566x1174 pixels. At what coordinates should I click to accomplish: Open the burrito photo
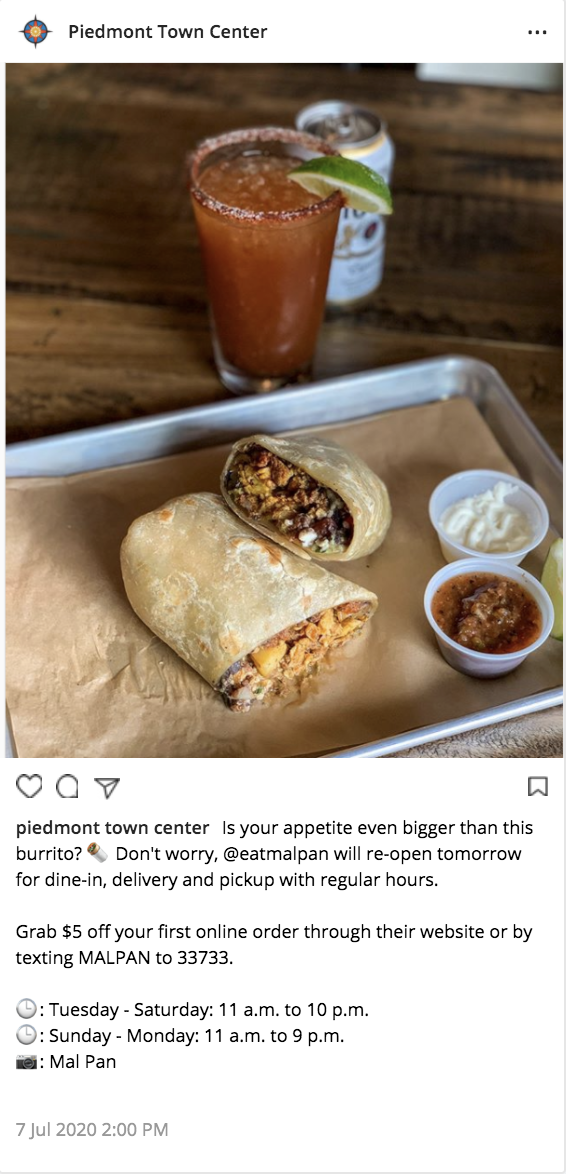pyautogui.click(x=283, y=410)
